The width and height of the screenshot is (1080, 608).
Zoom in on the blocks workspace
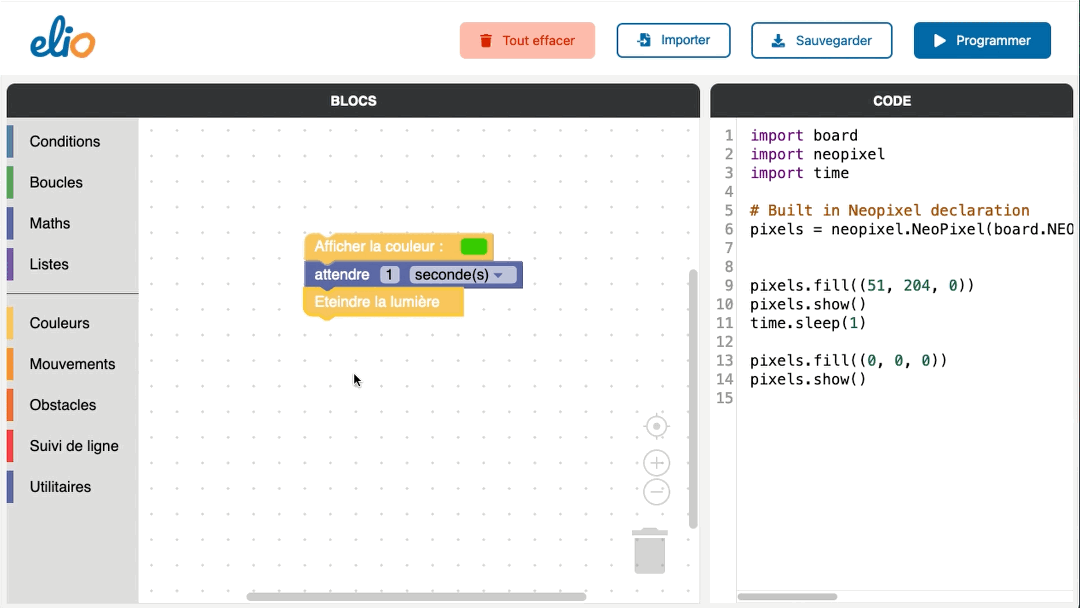click(656, 463)
